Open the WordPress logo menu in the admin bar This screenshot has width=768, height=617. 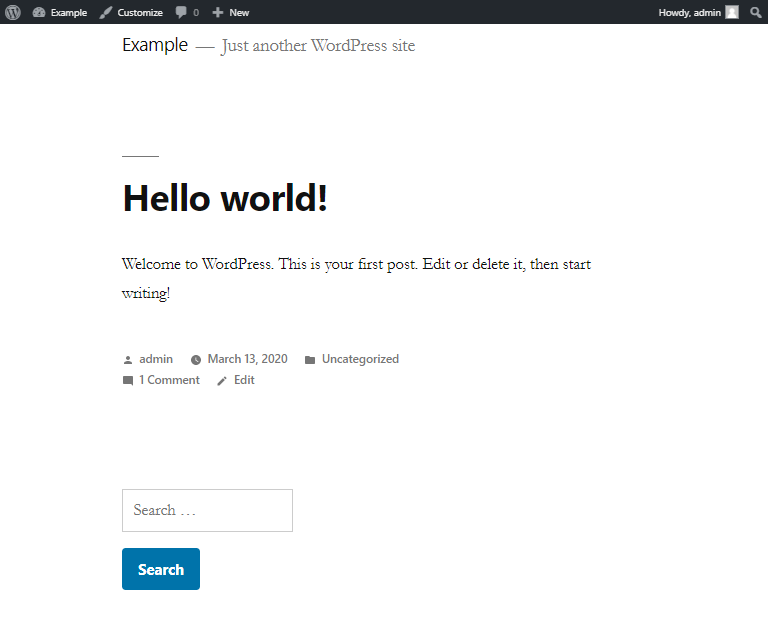coord(13,12)
